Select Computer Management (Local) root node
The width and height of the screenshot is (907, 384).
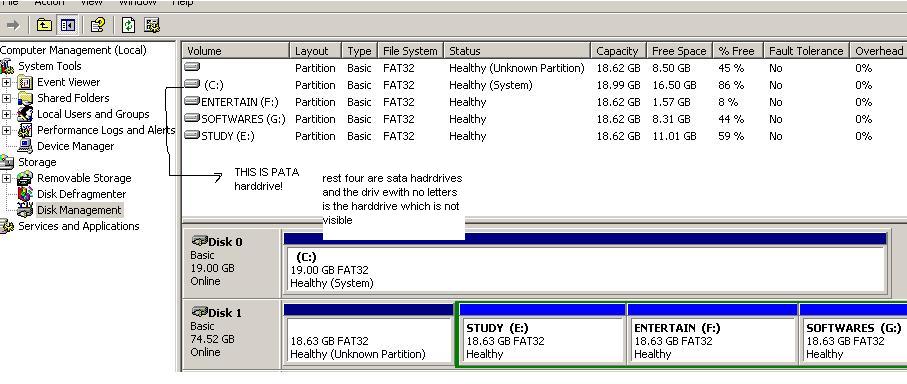coord(73,50)
